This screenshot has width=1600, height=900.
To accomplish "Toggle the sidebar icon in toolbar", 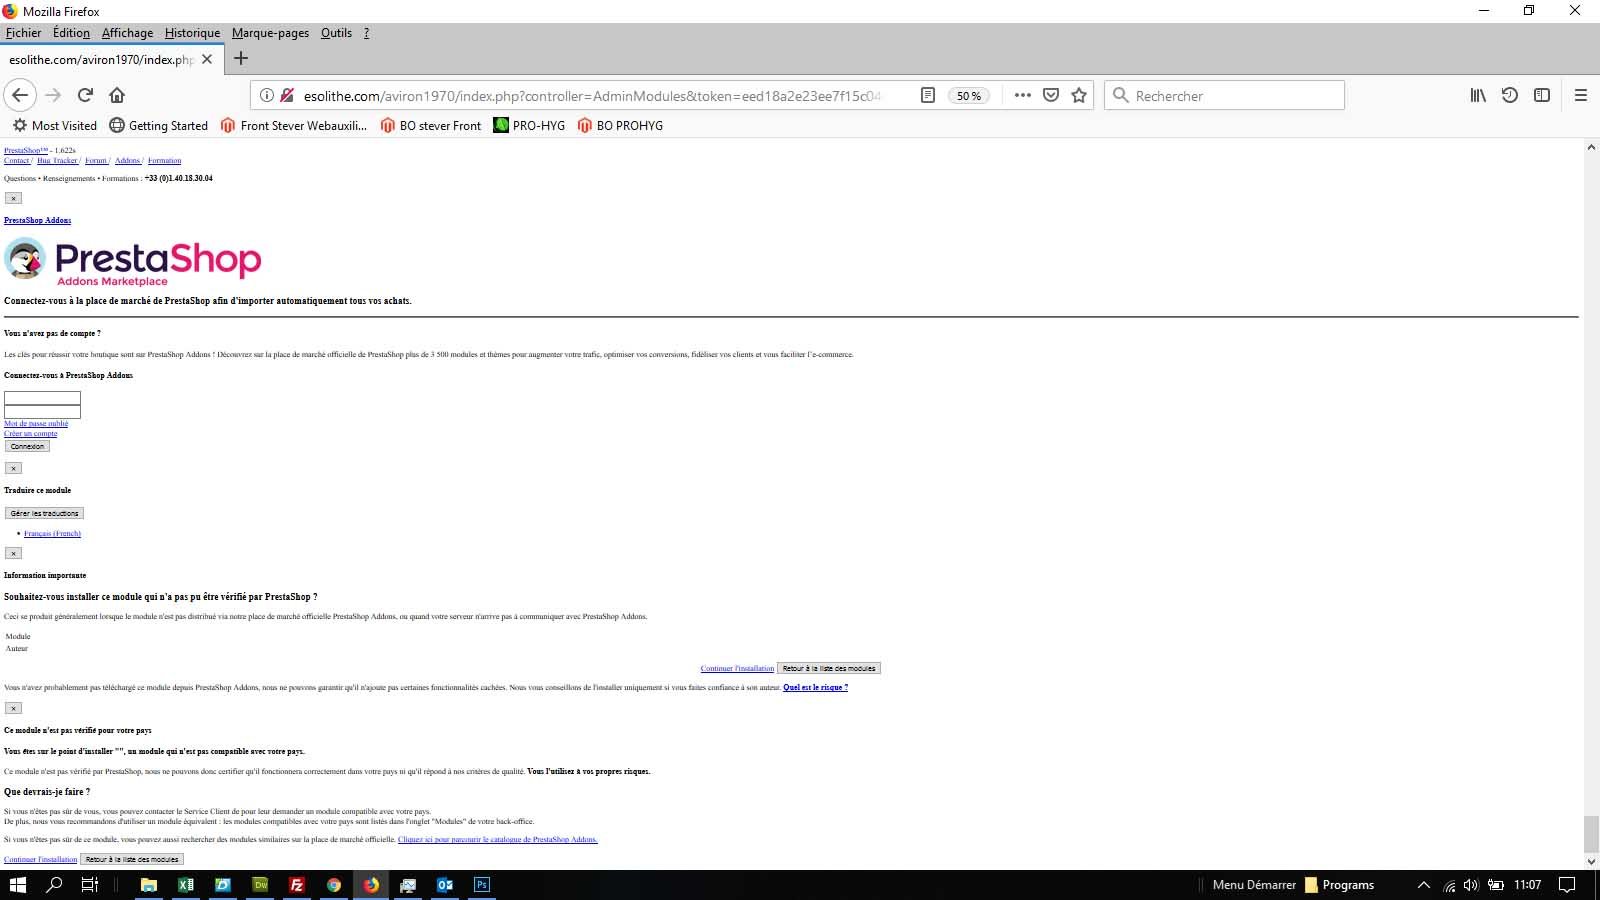I will pyautogui.click(x=1542, y=95).
